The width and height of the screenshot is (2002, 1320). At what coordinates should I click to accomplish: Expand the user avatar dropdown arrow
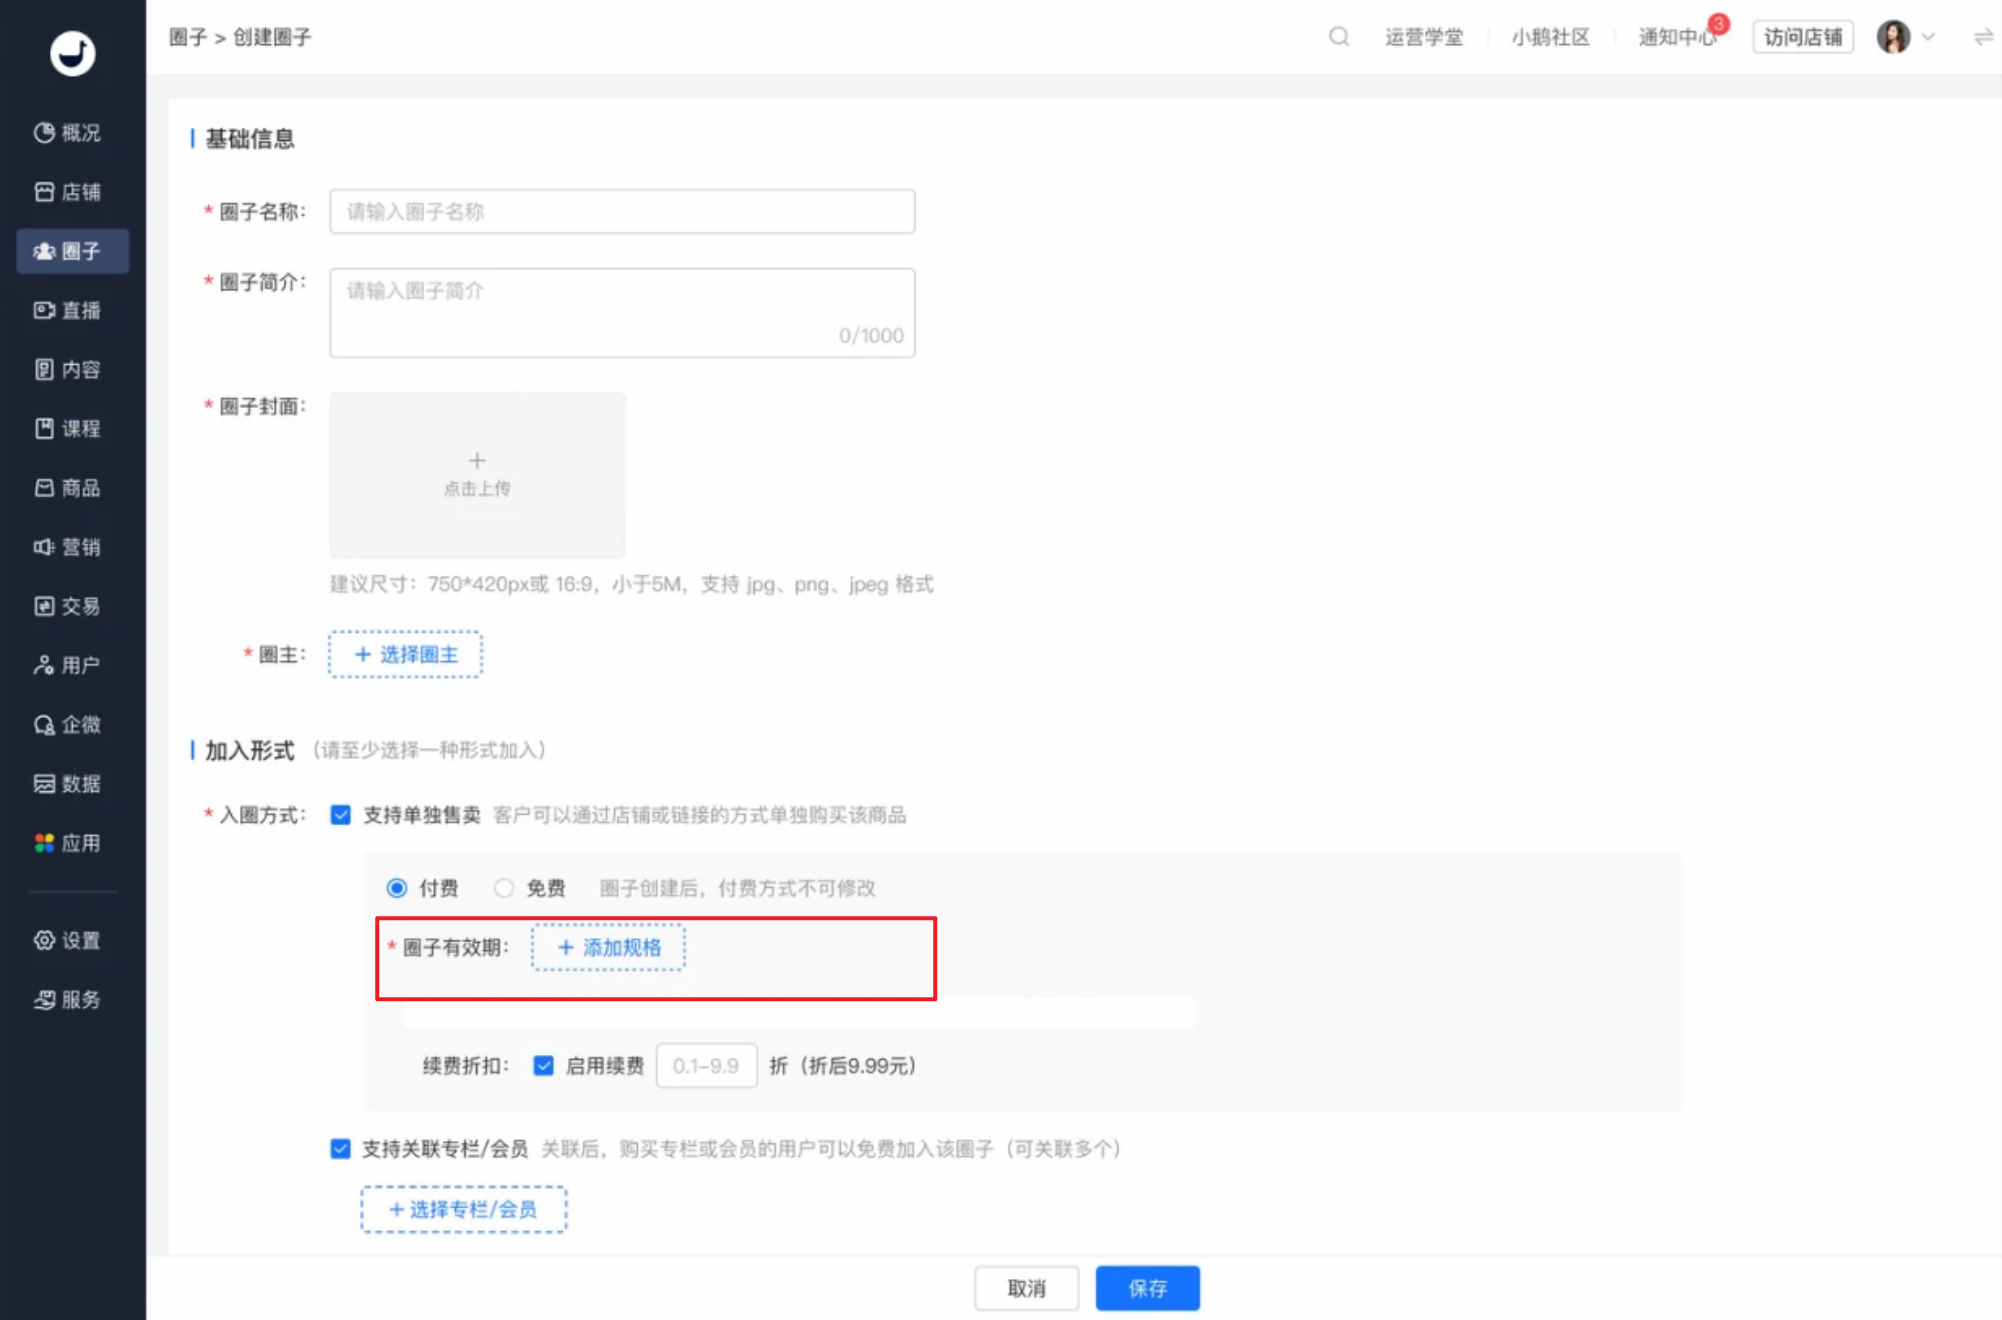[1928, 37]
